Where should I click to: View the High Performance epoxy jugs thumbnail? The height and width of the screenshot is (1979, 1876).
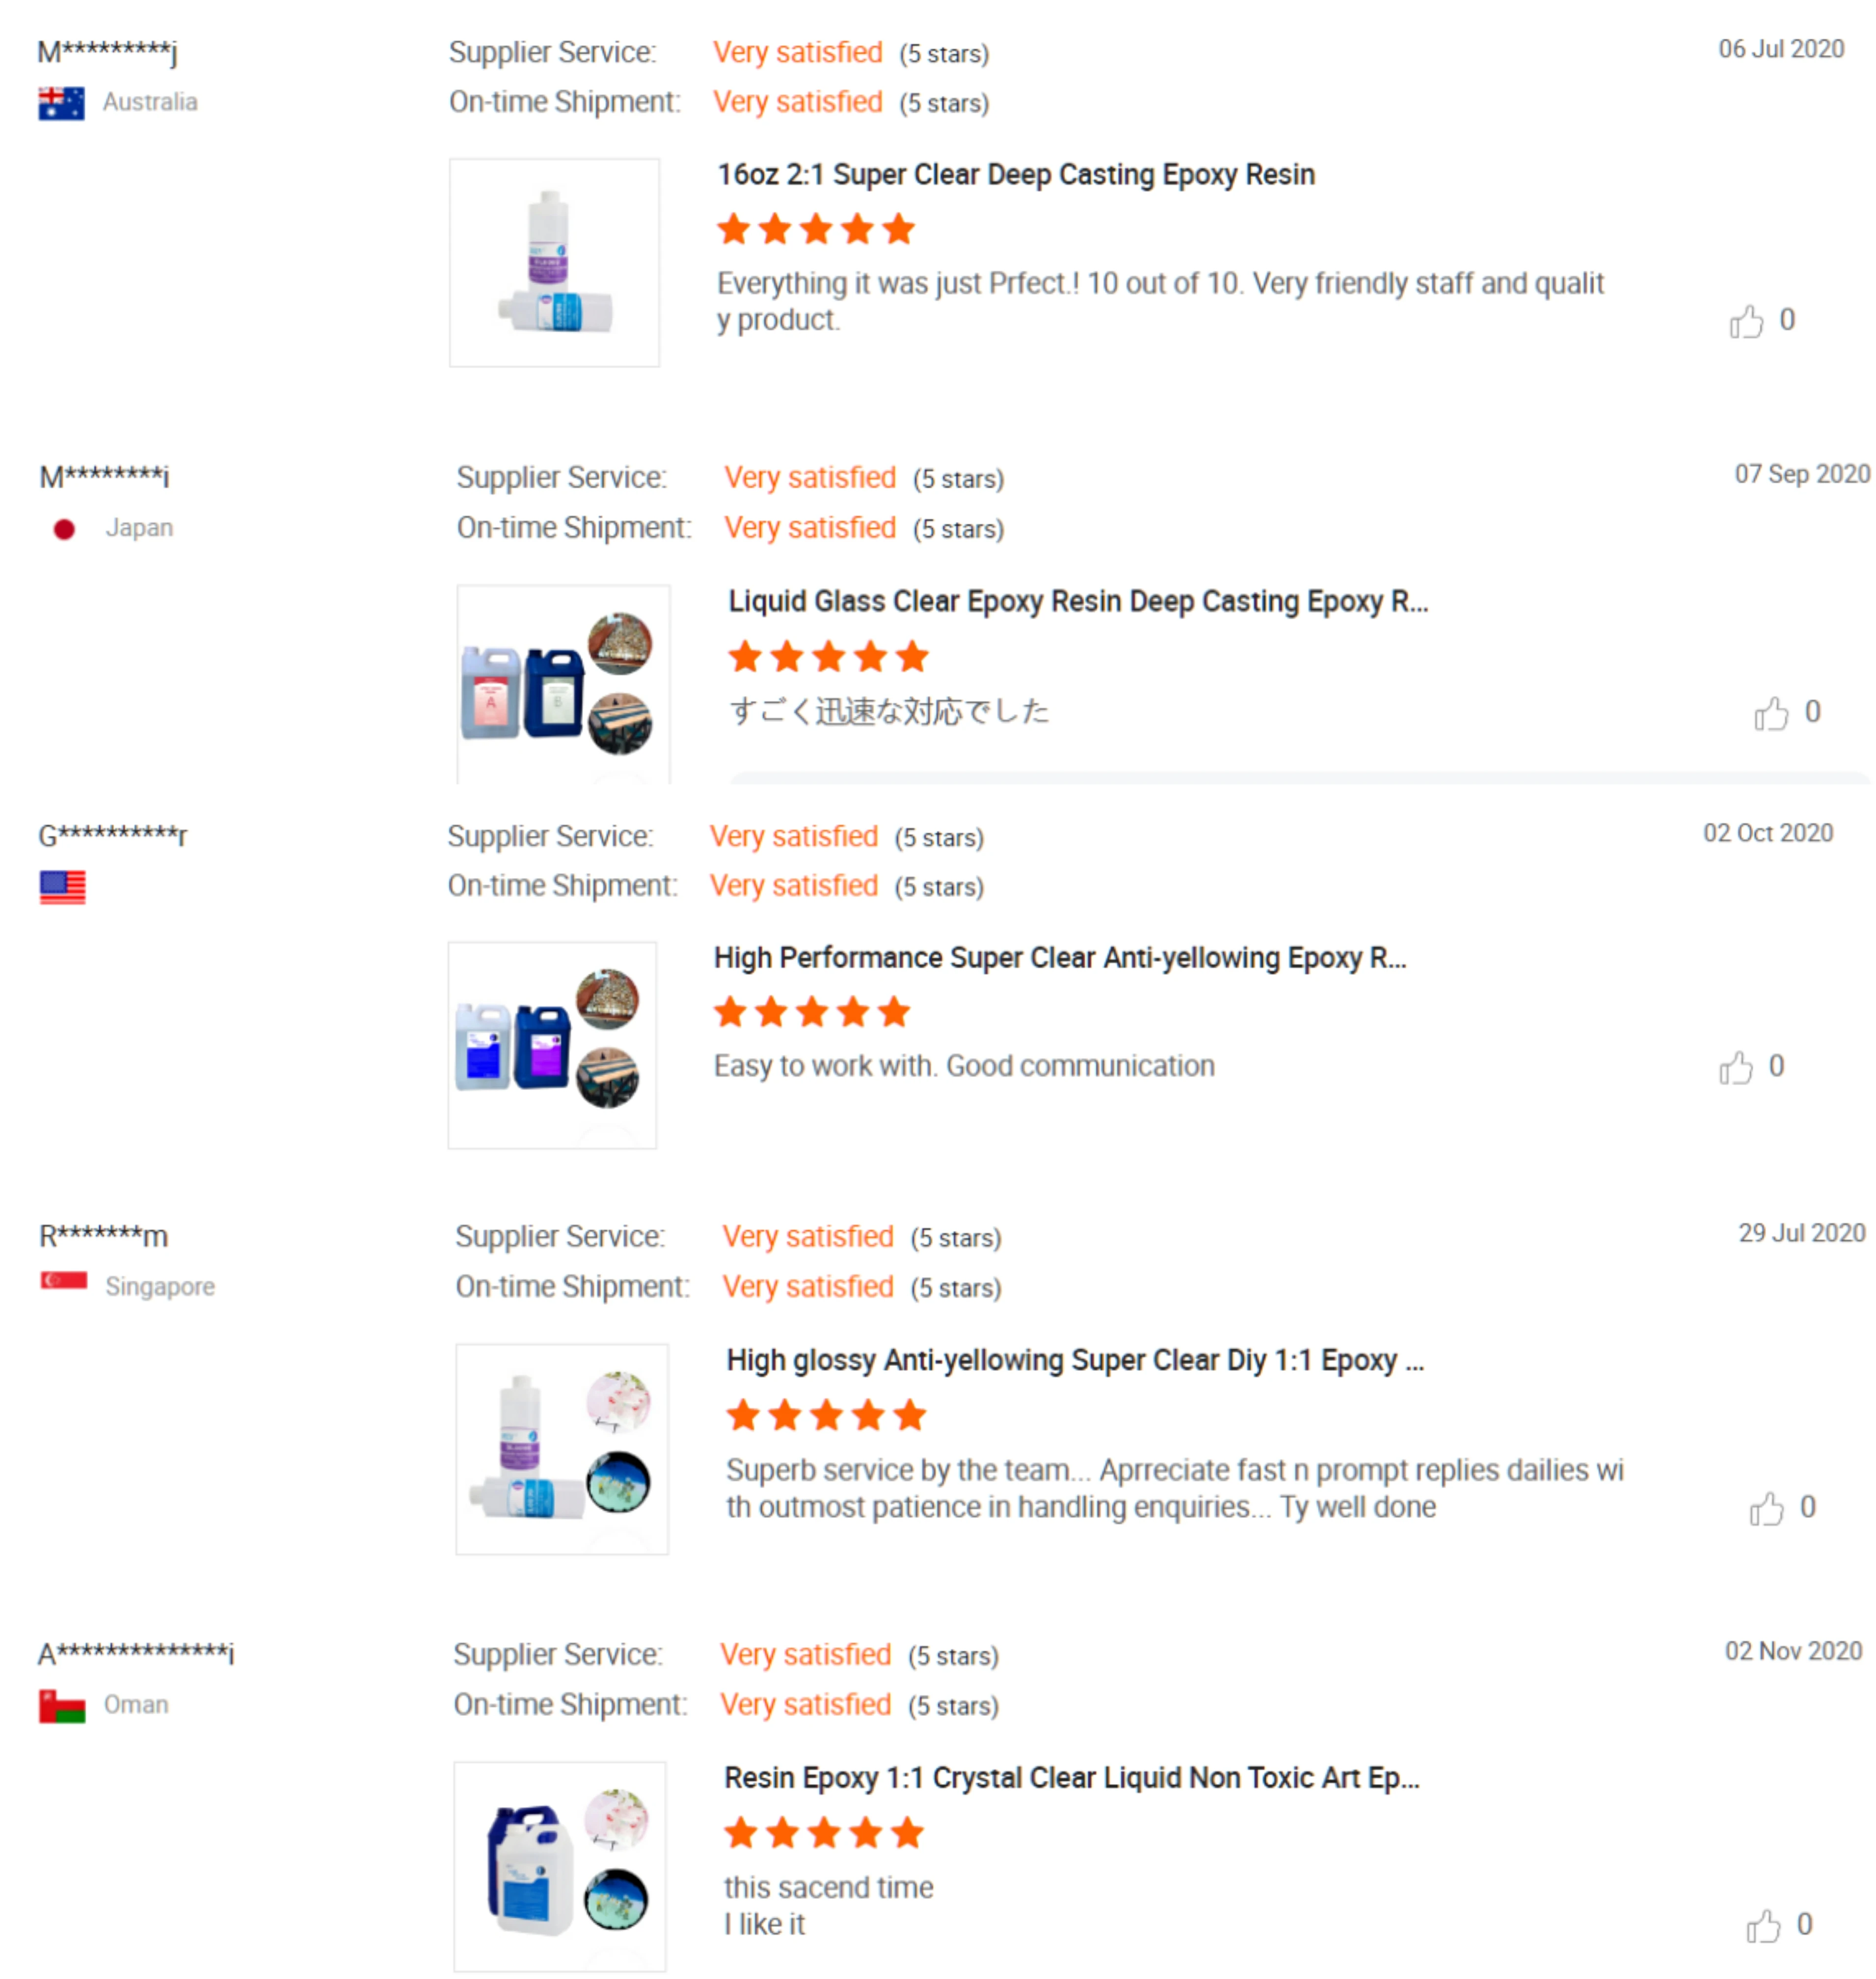552,1045
